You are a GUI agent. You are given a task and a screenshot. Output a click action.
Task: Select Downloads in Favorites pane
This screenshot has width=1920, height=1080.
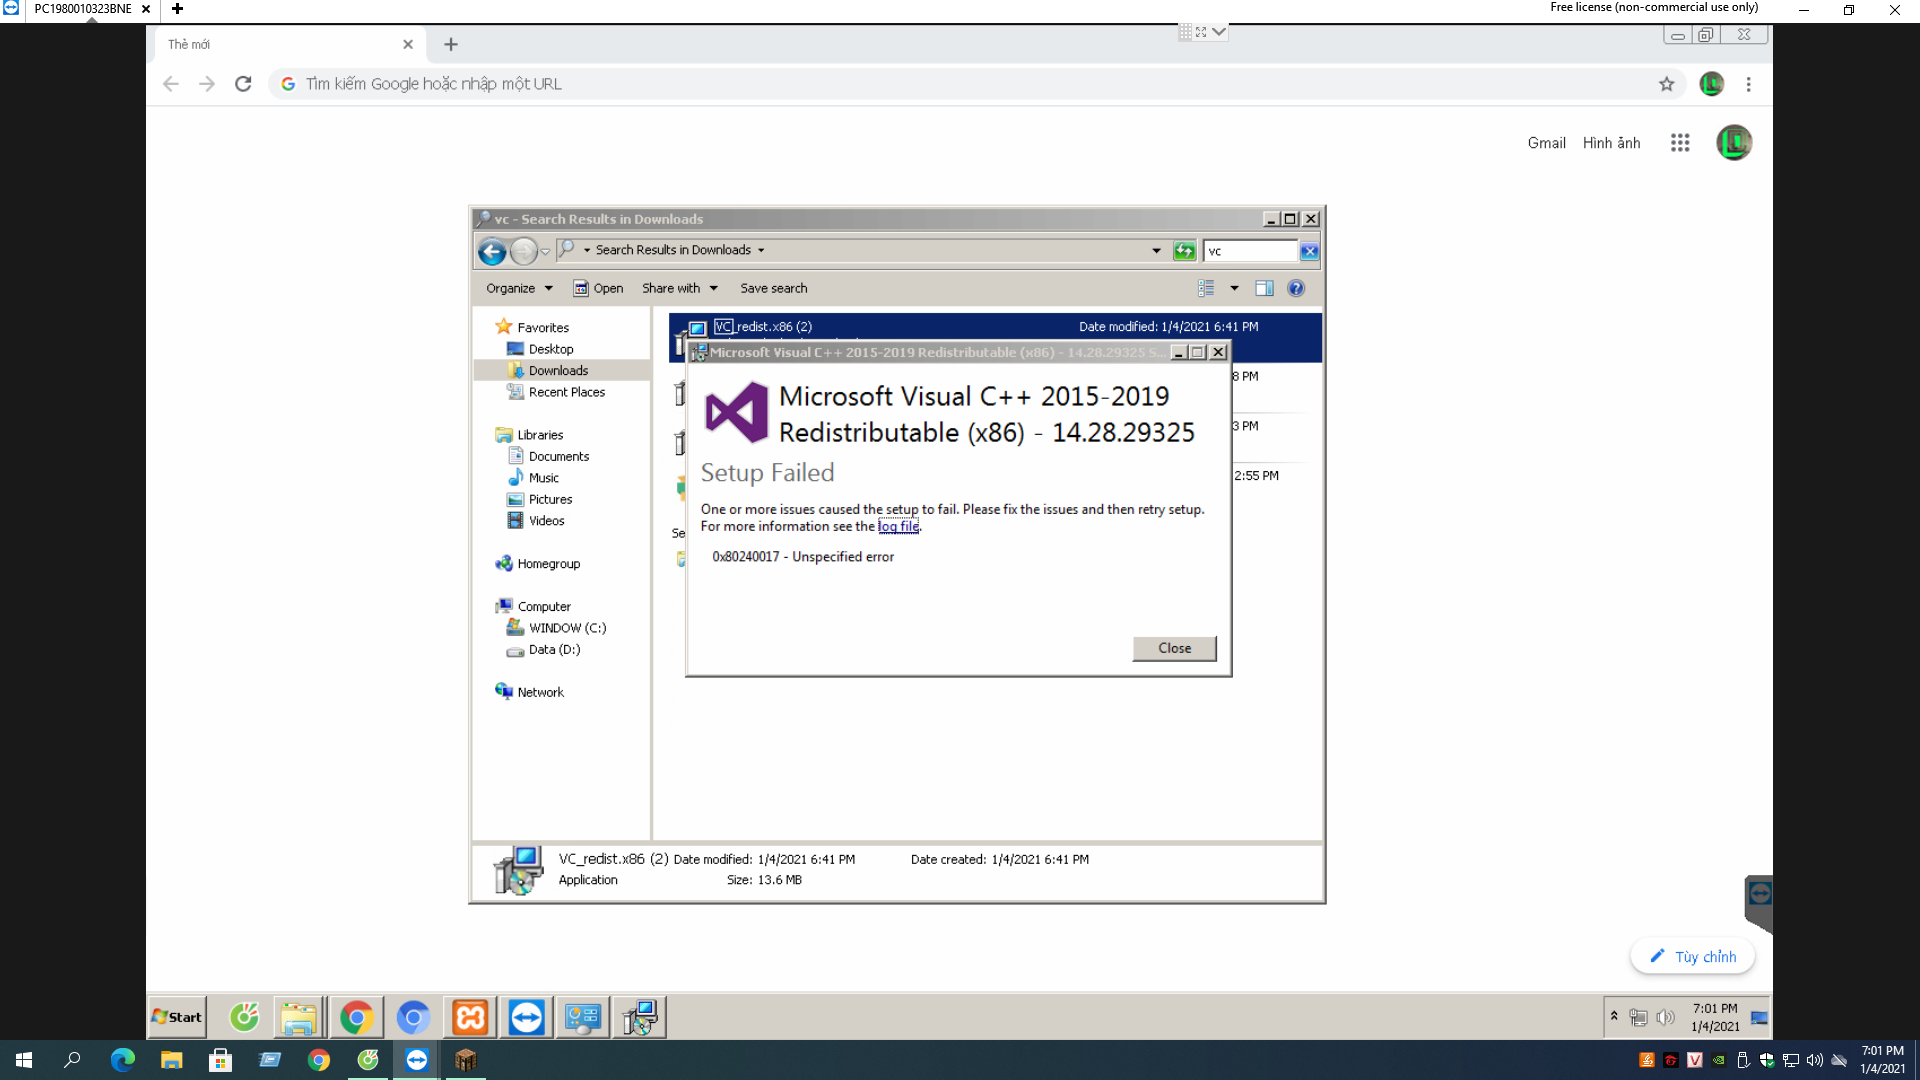pos(558,370)
